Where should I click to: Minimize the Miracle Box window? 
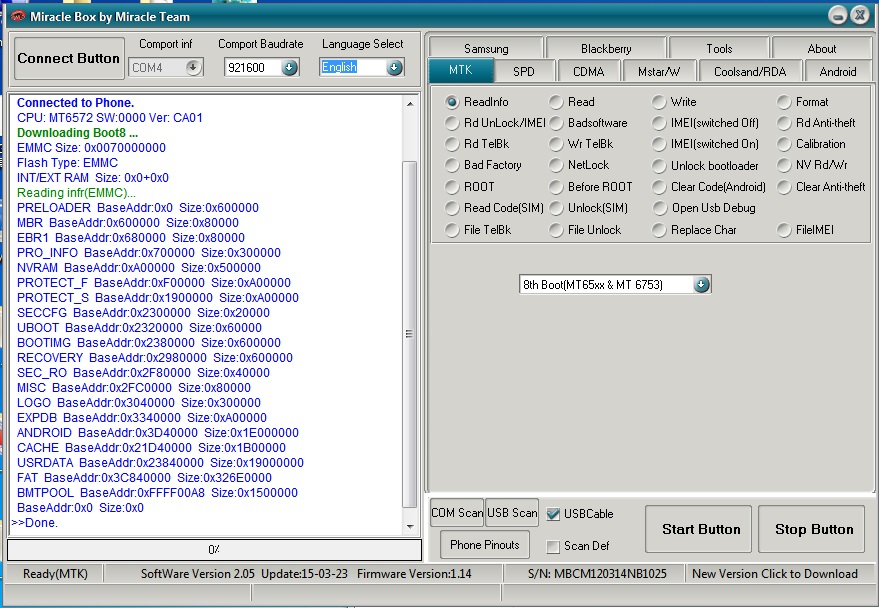tap(838, 16)
